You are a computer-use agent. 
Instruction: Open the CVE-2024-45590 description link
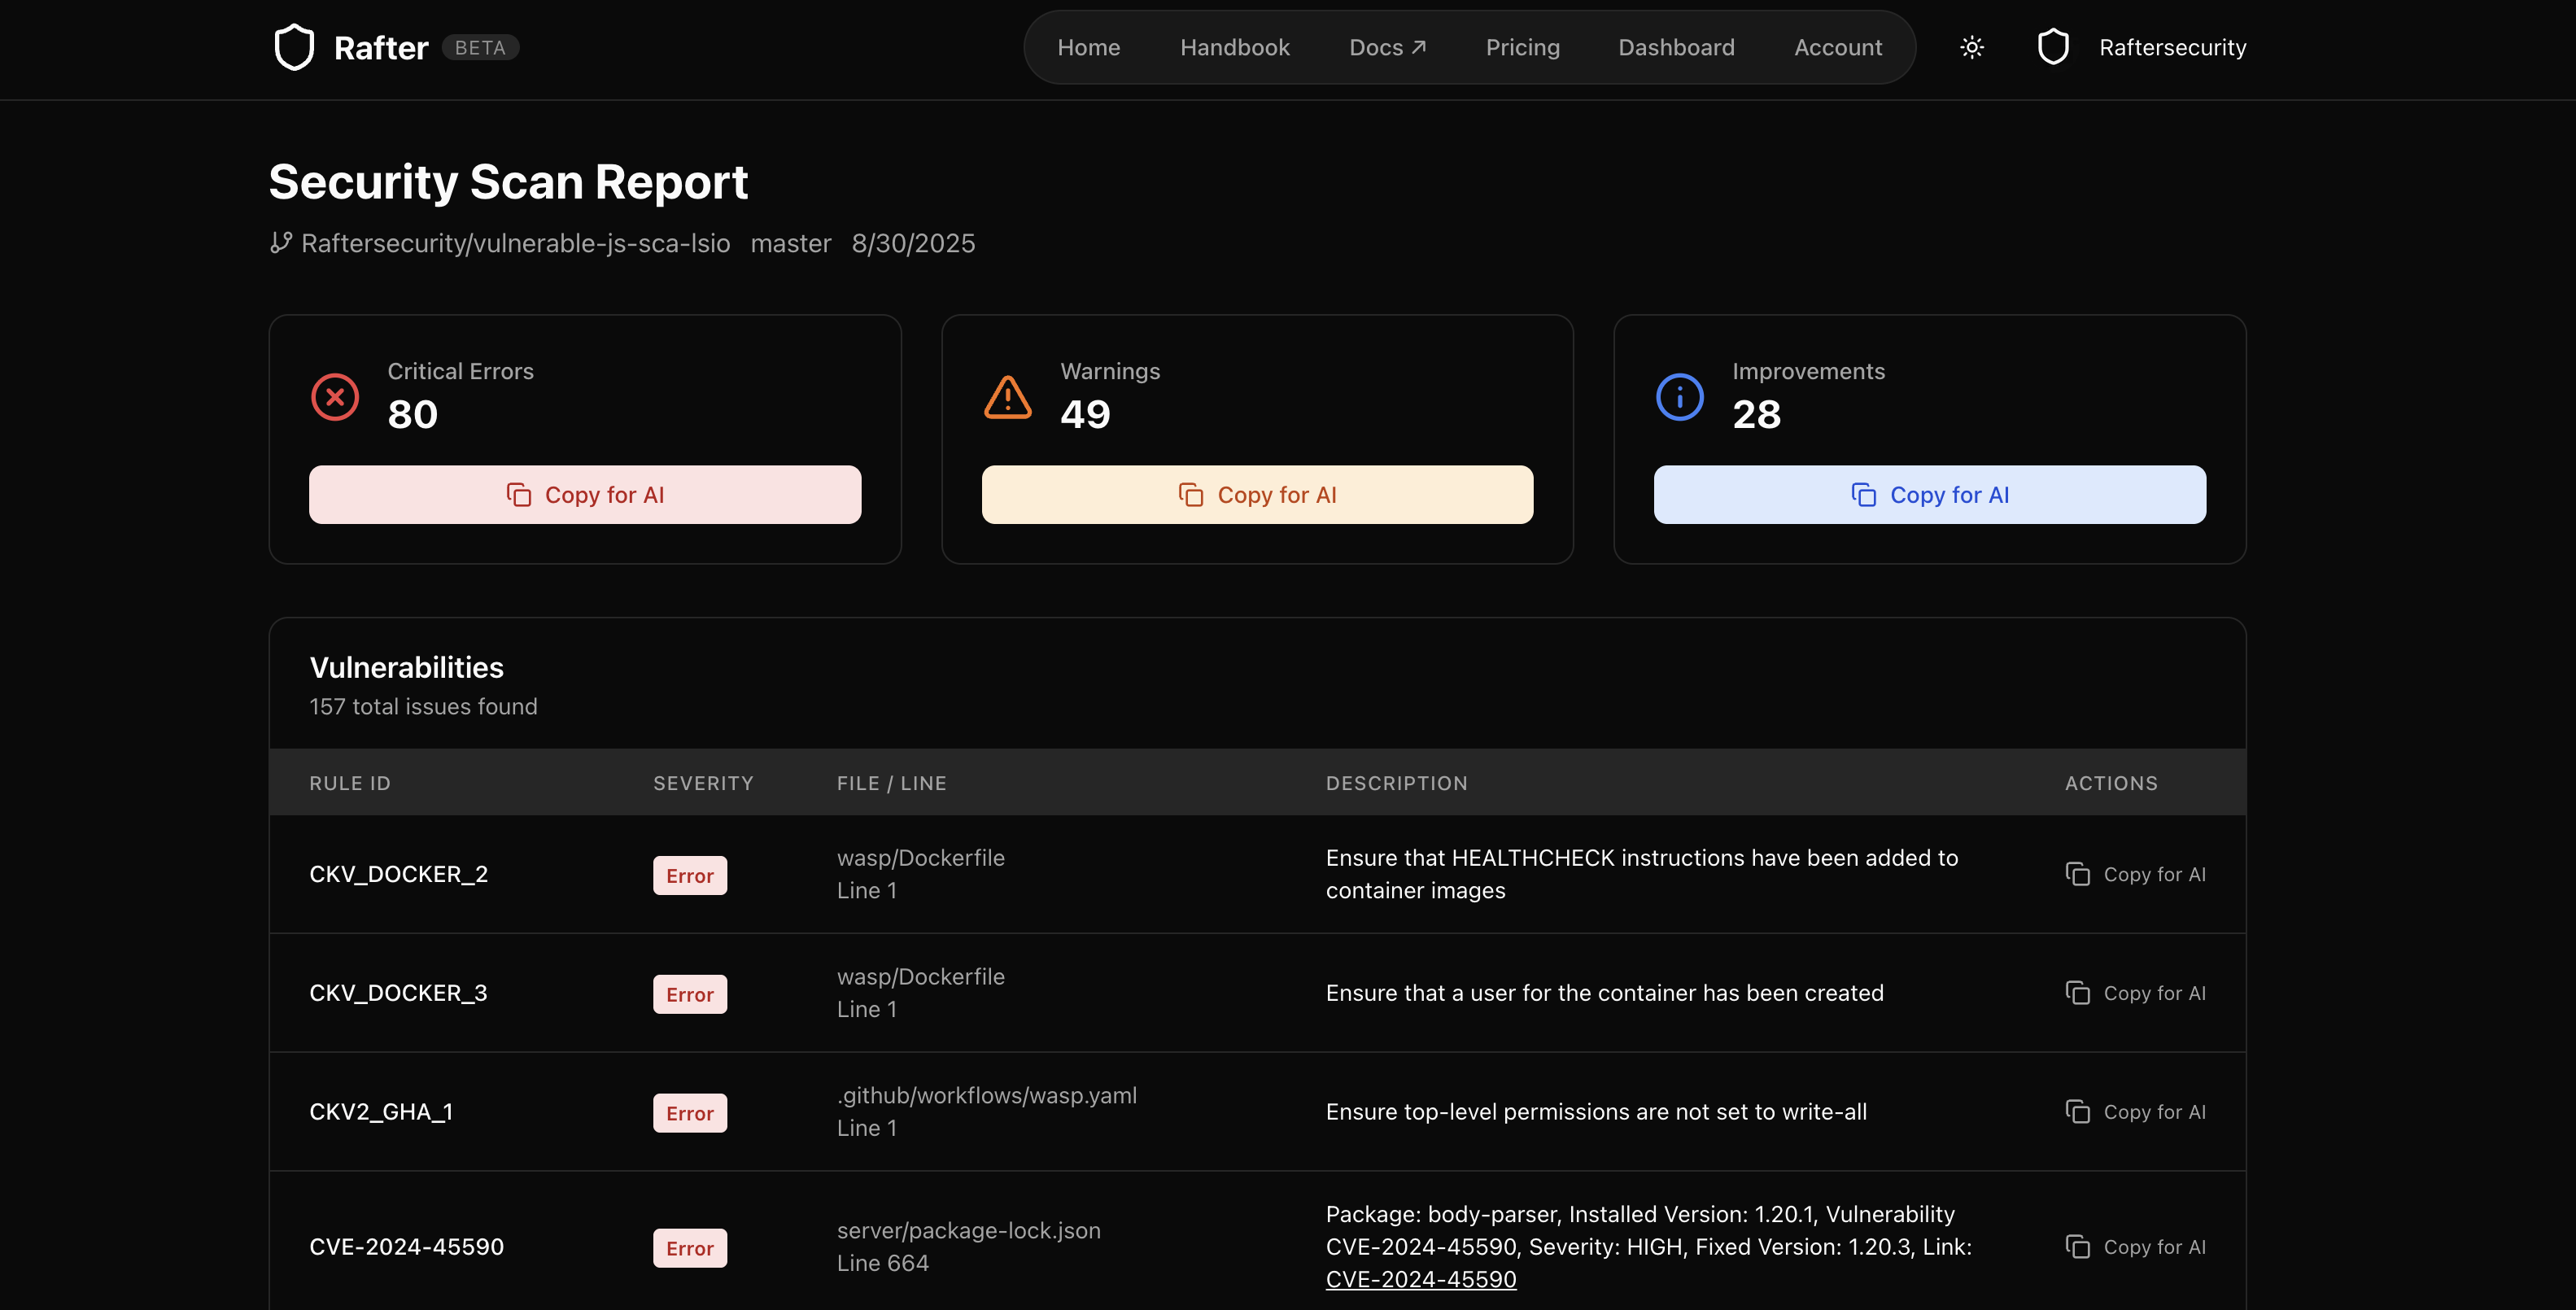click(x=1420, y=1279)
